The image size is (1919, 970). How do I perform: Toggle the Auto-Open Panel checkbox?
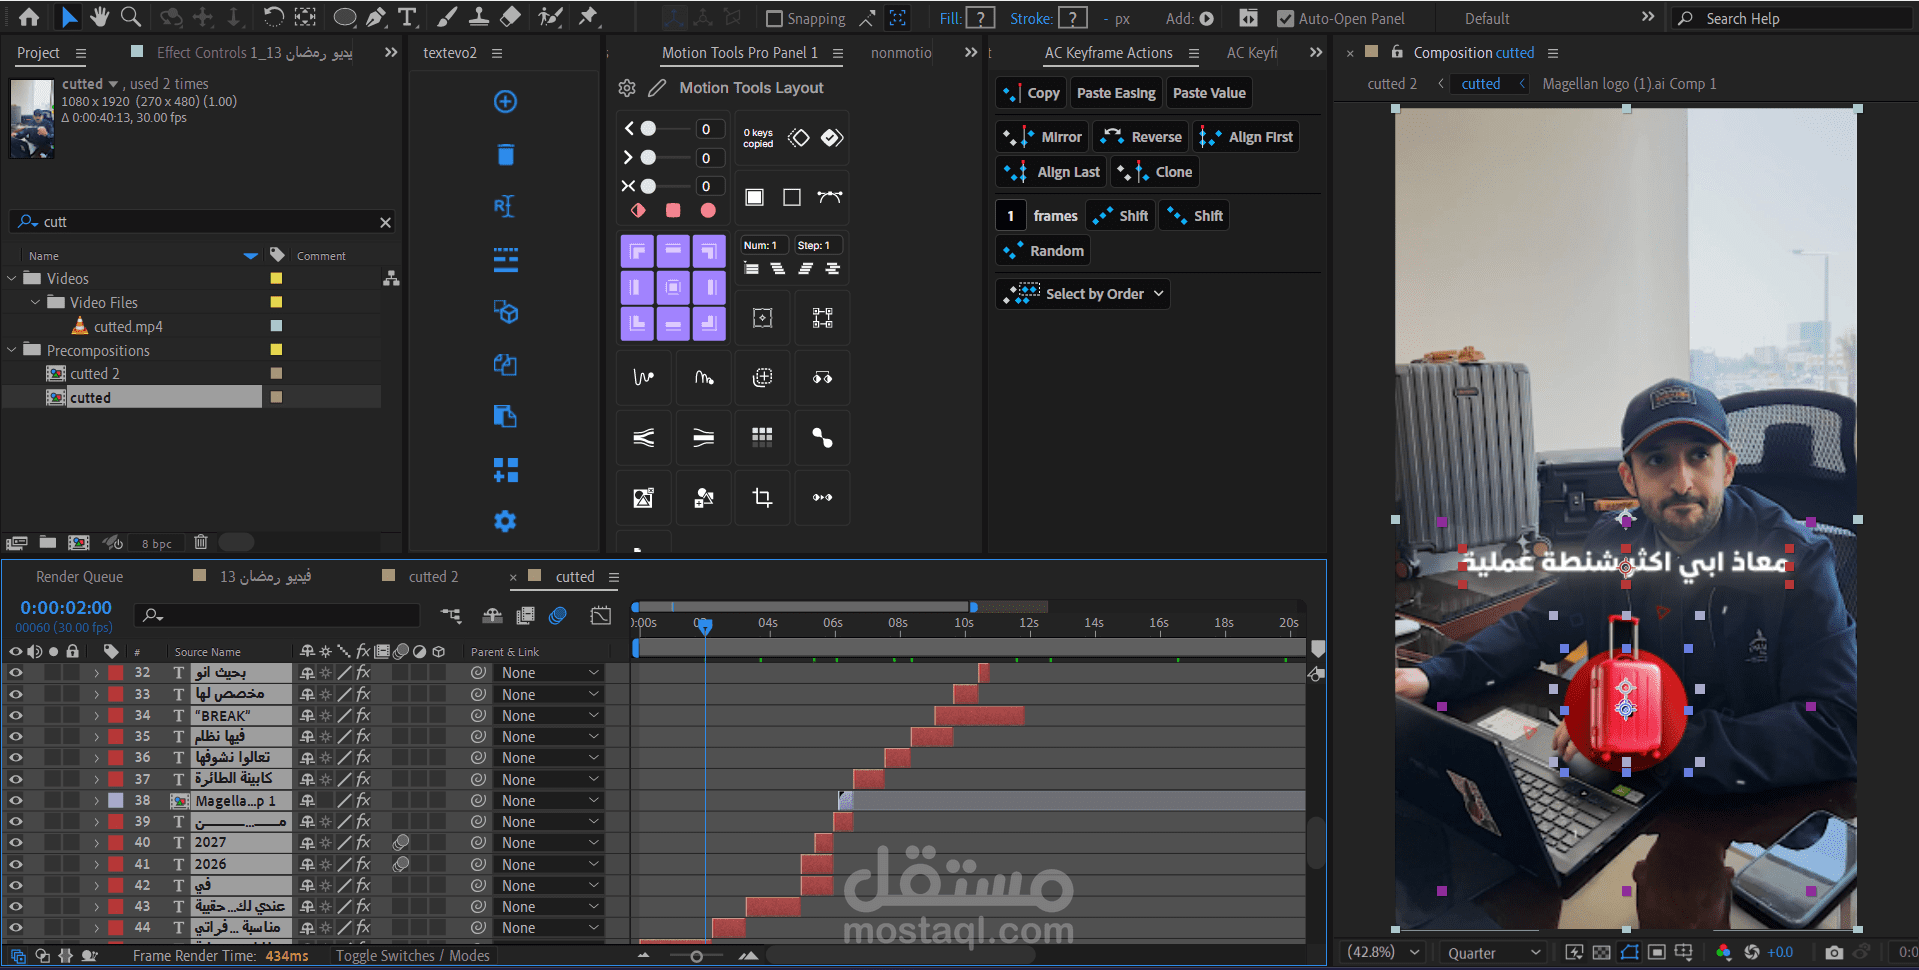pyautogui.click(x=1286, y=18)
